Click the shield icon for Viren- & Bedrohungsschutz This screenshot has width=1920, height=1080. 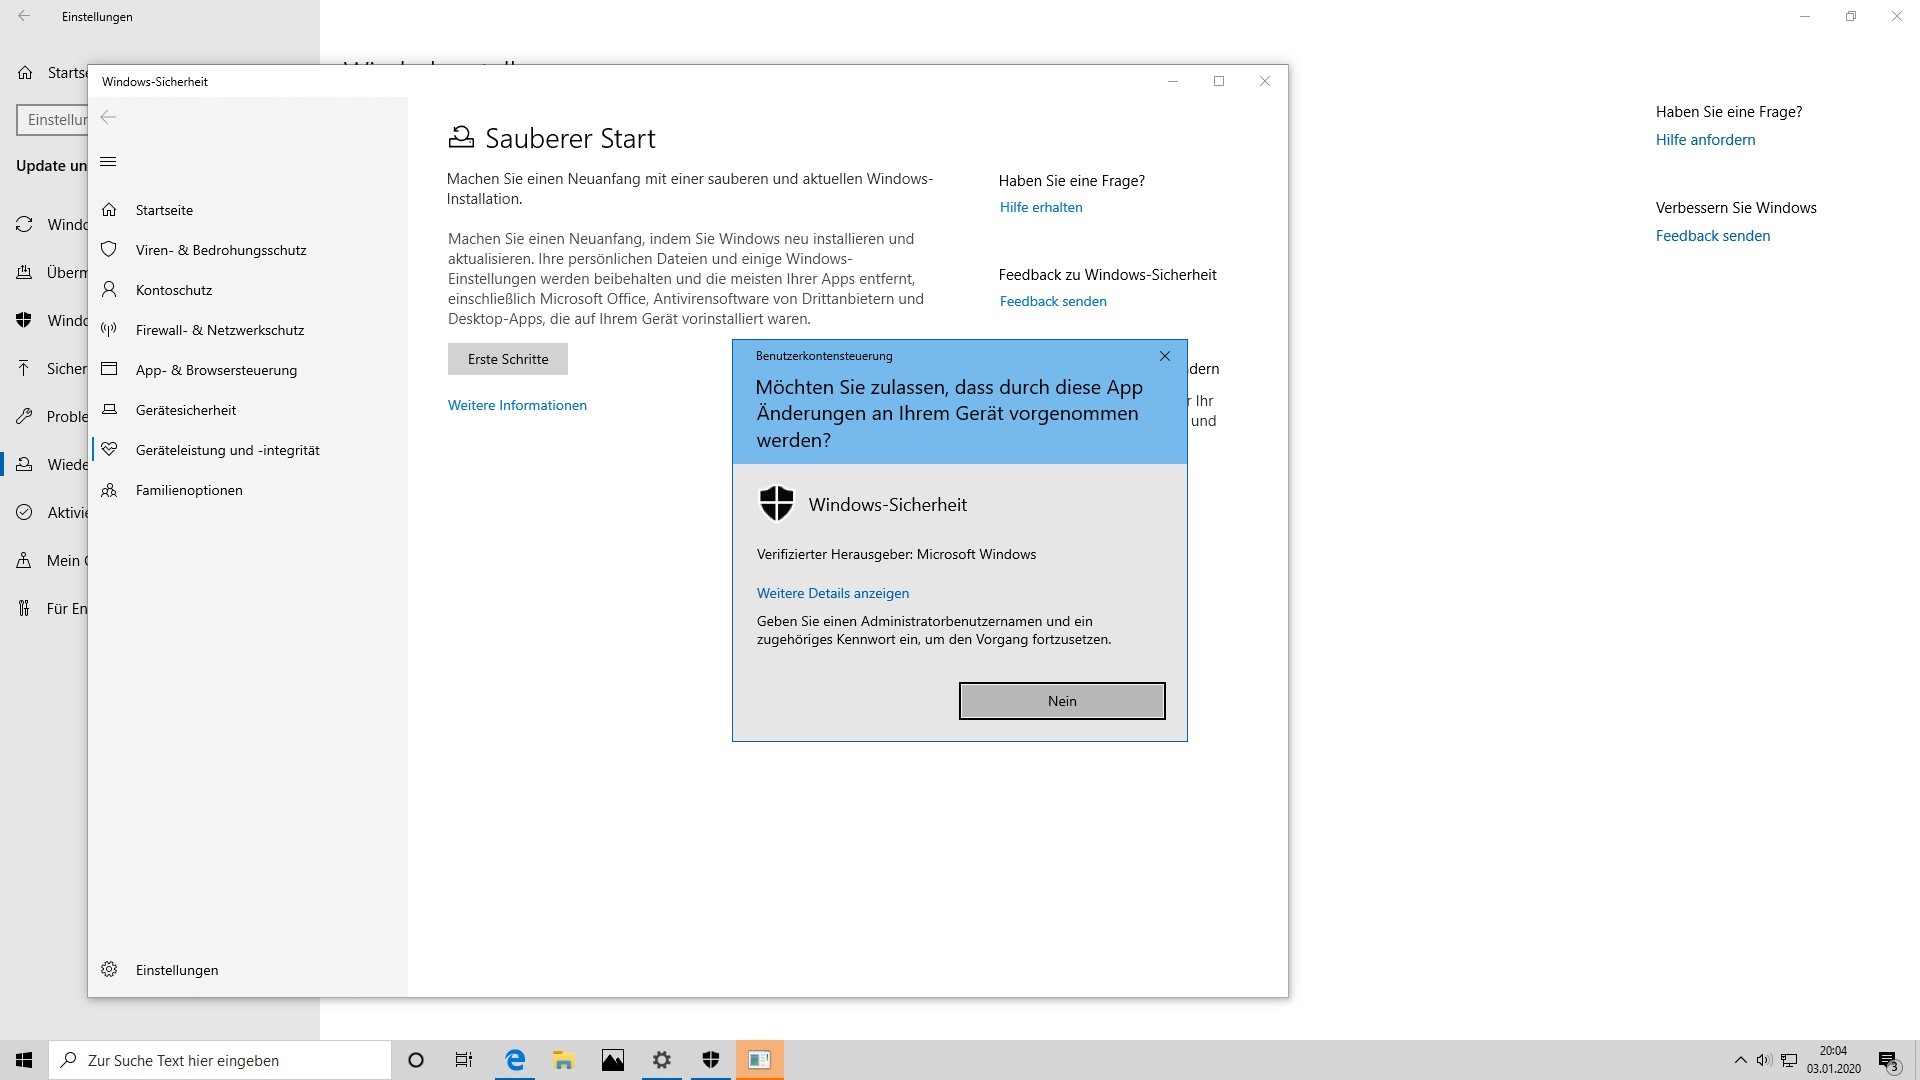point(109,250)
